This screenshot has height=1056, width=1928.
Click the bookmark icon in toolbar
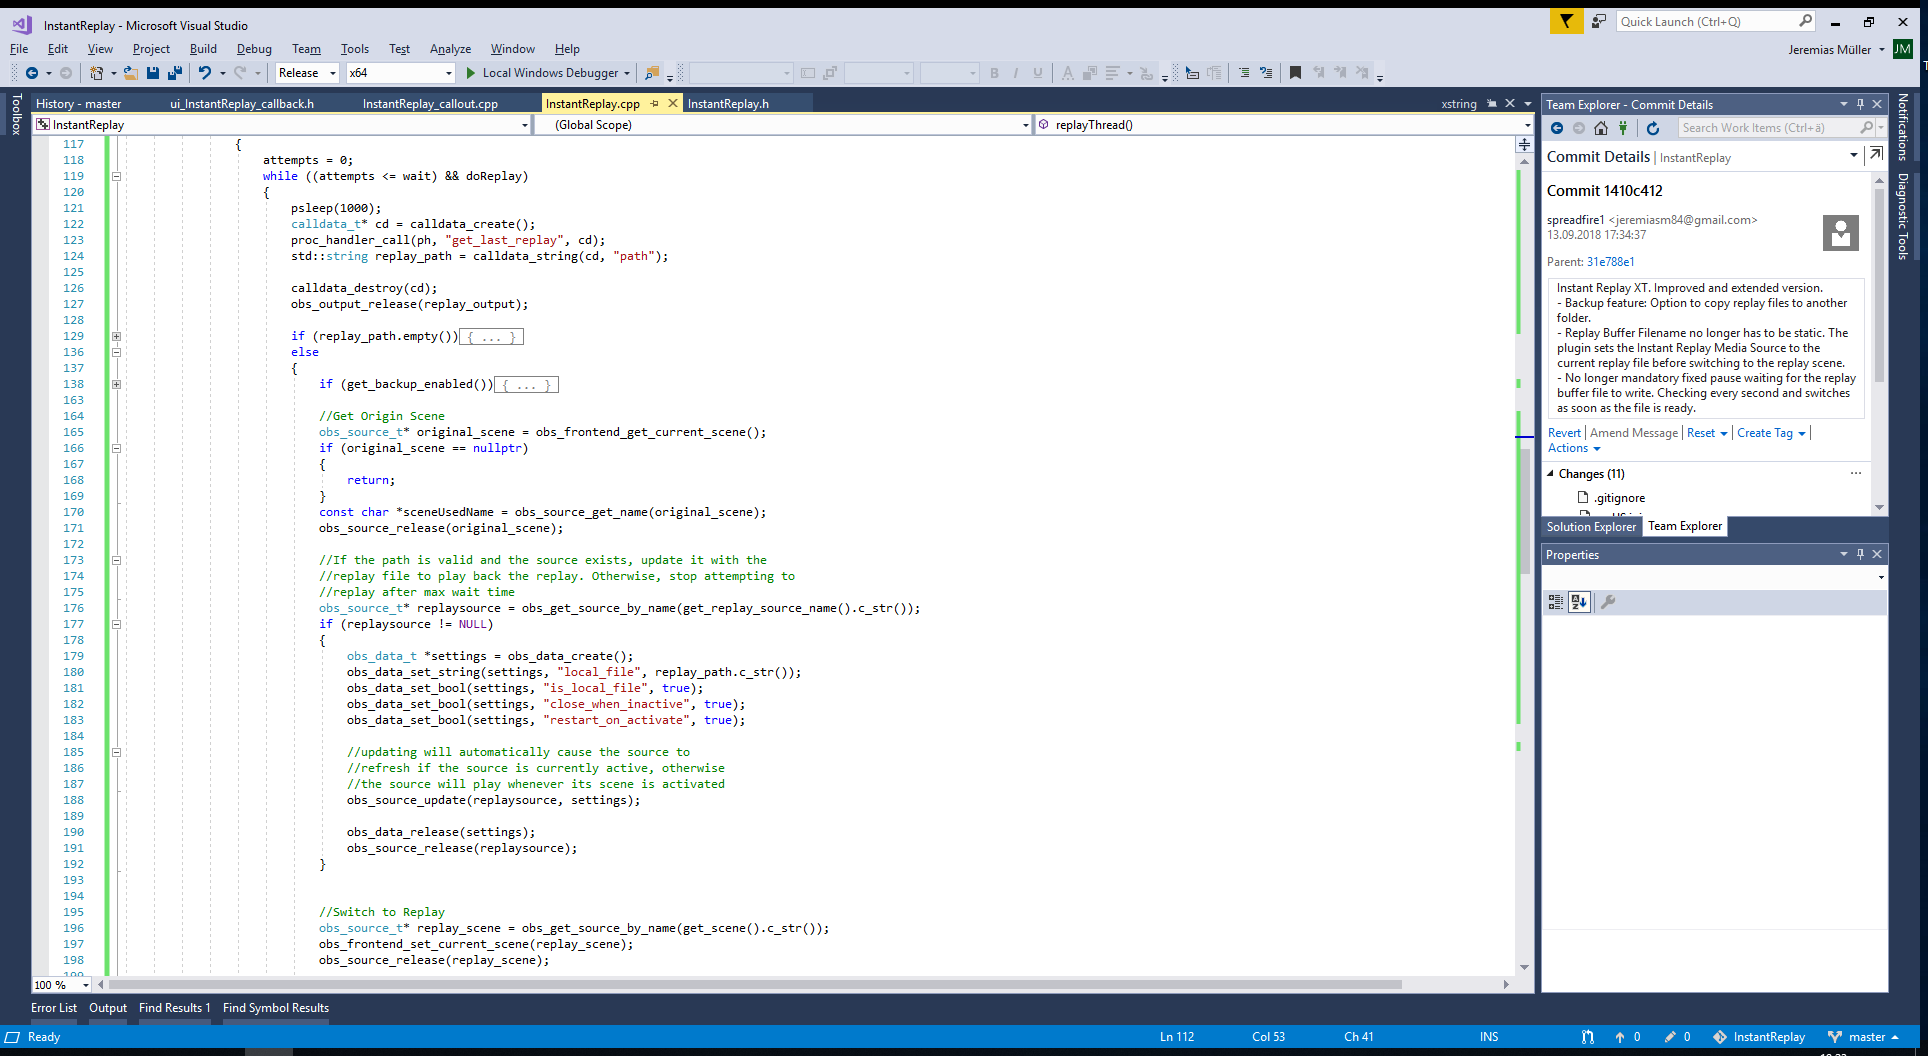click(x=1295, y=73)
